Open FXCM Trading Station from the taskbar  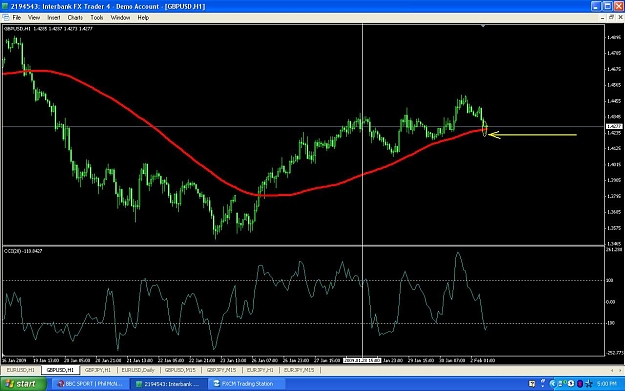[246, 384]
